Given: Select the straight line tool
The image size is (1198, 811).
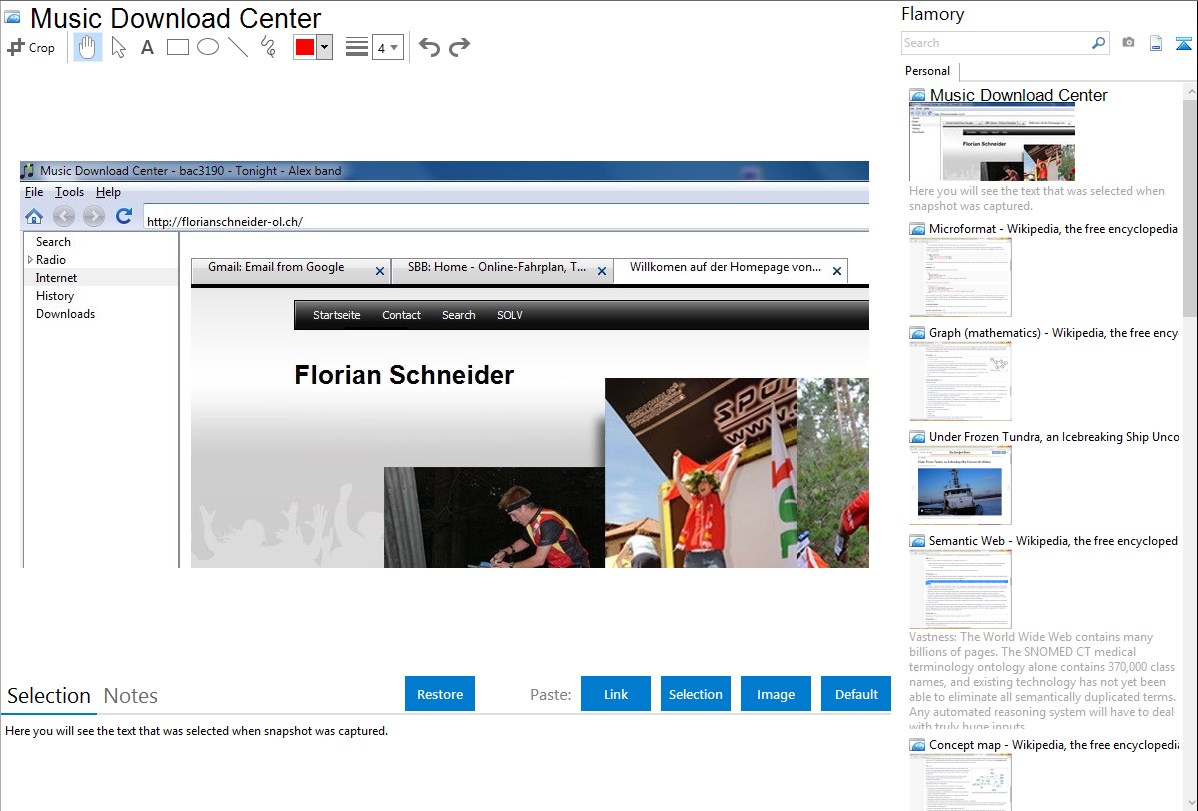Looking at the screenshot, I should tap(237, 47).
